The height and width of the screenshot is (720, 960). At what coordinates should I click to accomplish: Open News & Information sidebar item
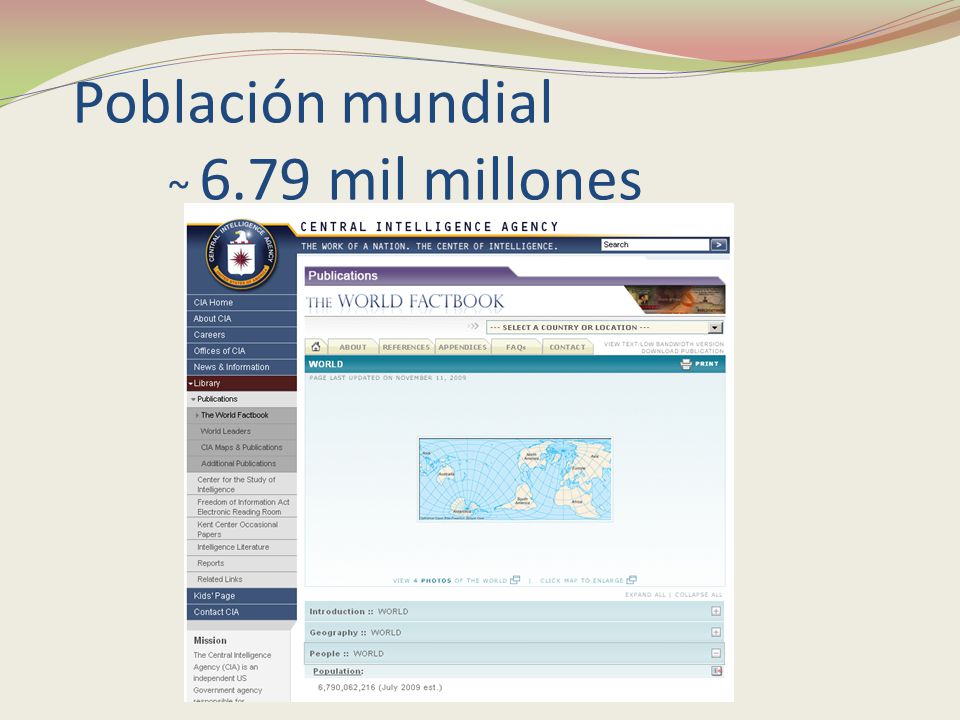[x=241, y=367]
